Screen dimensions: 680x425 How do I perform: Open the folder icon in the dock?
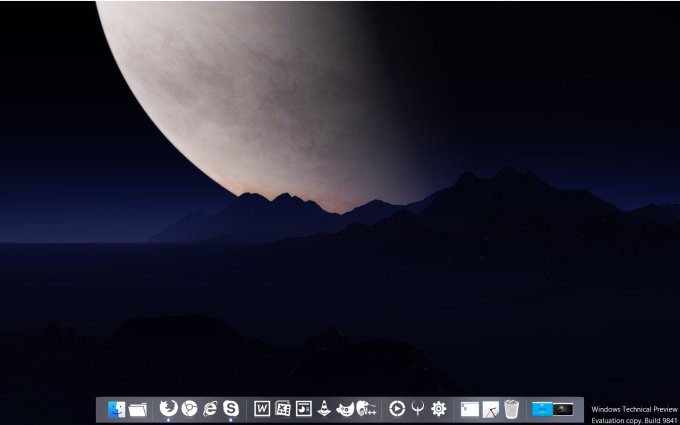(x=138, y=409)
